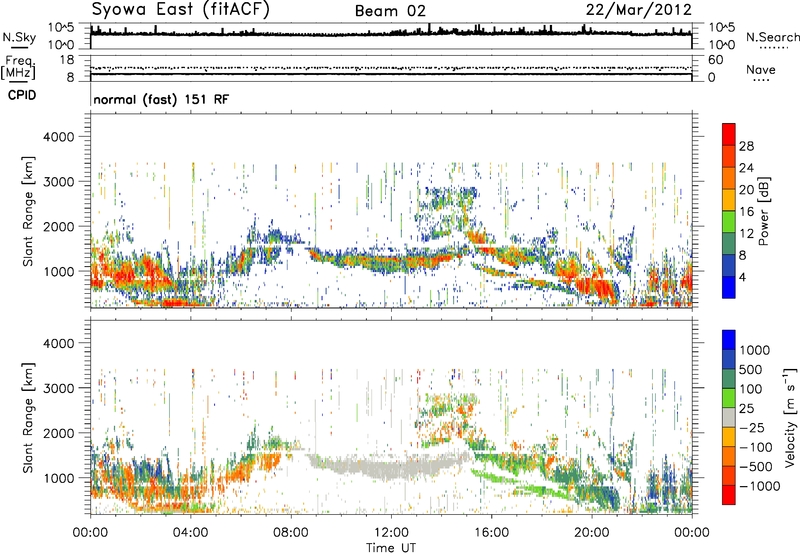The image size is (800, 554).
Task: Click the 'Time UT' axis label
Action: click(x=391, y=547)
